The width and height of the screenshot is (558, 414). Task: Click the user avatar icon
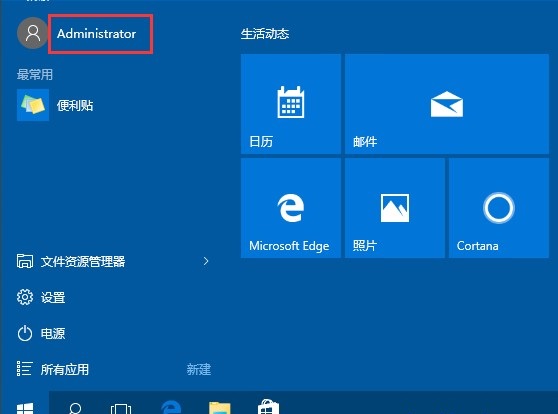pos(32,33)
